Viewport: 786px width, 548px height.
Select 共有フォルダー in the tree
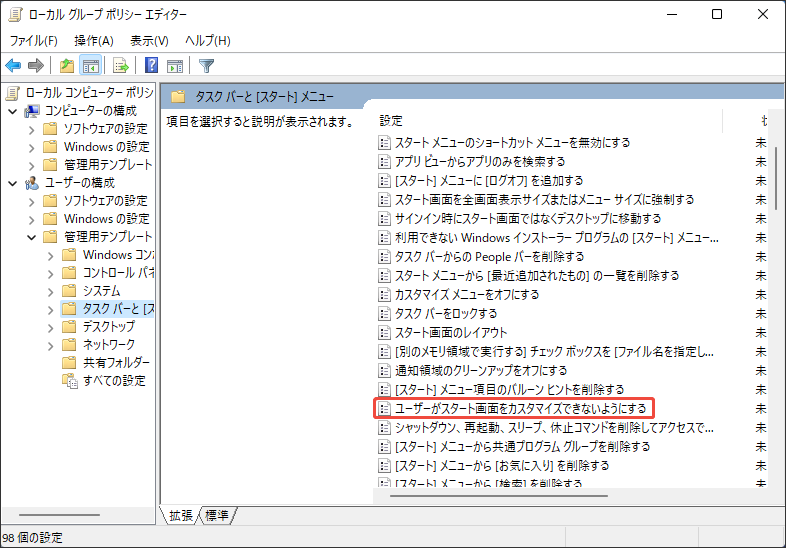tap(116, 363)
